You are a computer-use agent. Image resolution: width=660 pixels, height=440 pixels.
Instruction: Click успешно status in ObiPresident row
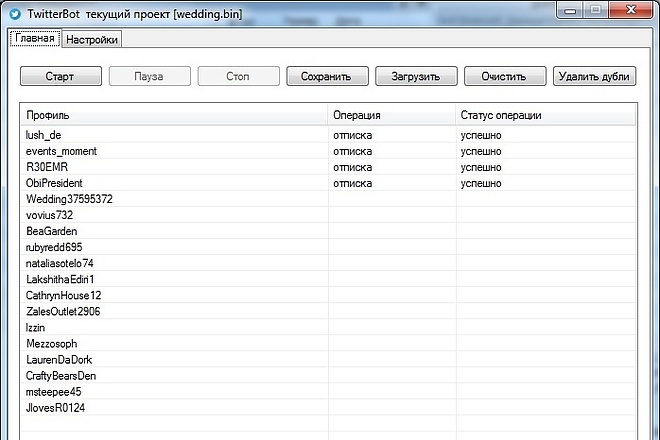pos(481,184)
